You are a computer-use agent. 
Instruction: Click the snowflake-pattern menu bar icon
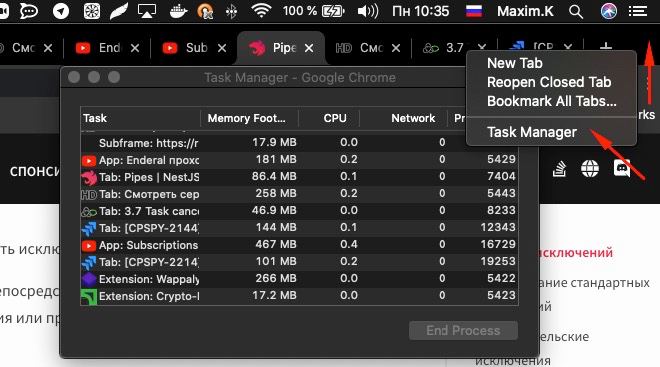click(92, 11)
